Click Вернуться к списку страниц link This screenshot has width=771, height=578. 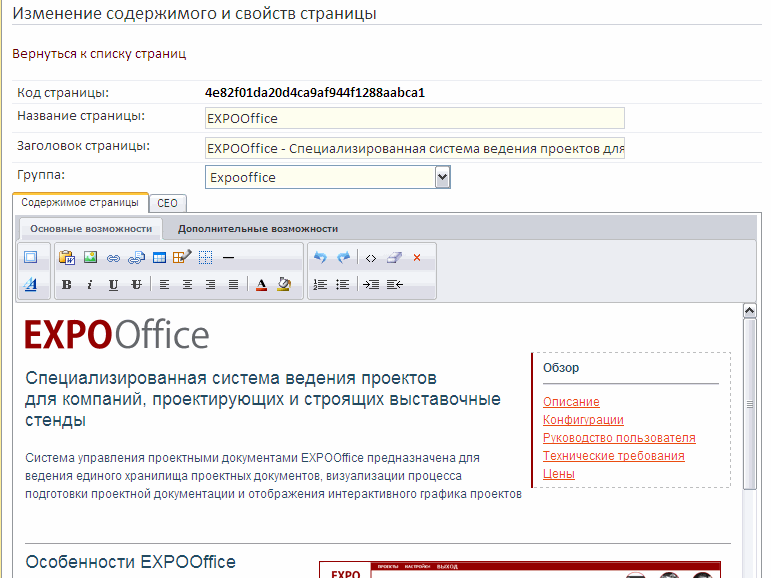pos(99,54)
